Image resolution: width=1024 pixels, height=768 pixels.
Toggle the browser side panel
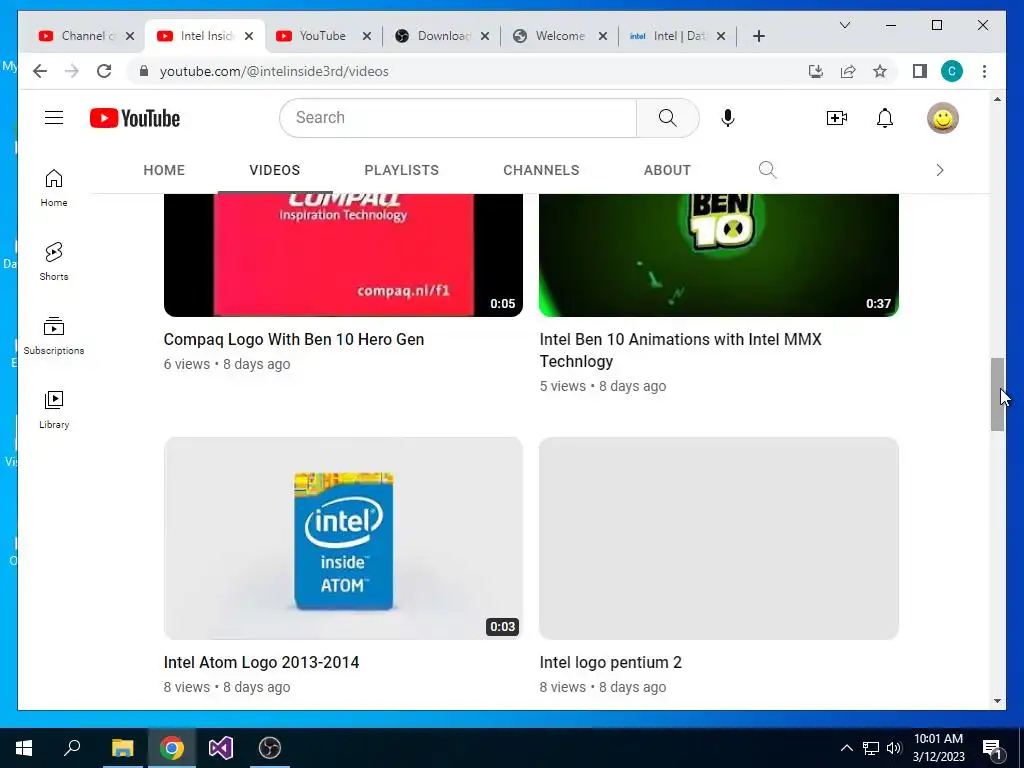click(920, 71)
